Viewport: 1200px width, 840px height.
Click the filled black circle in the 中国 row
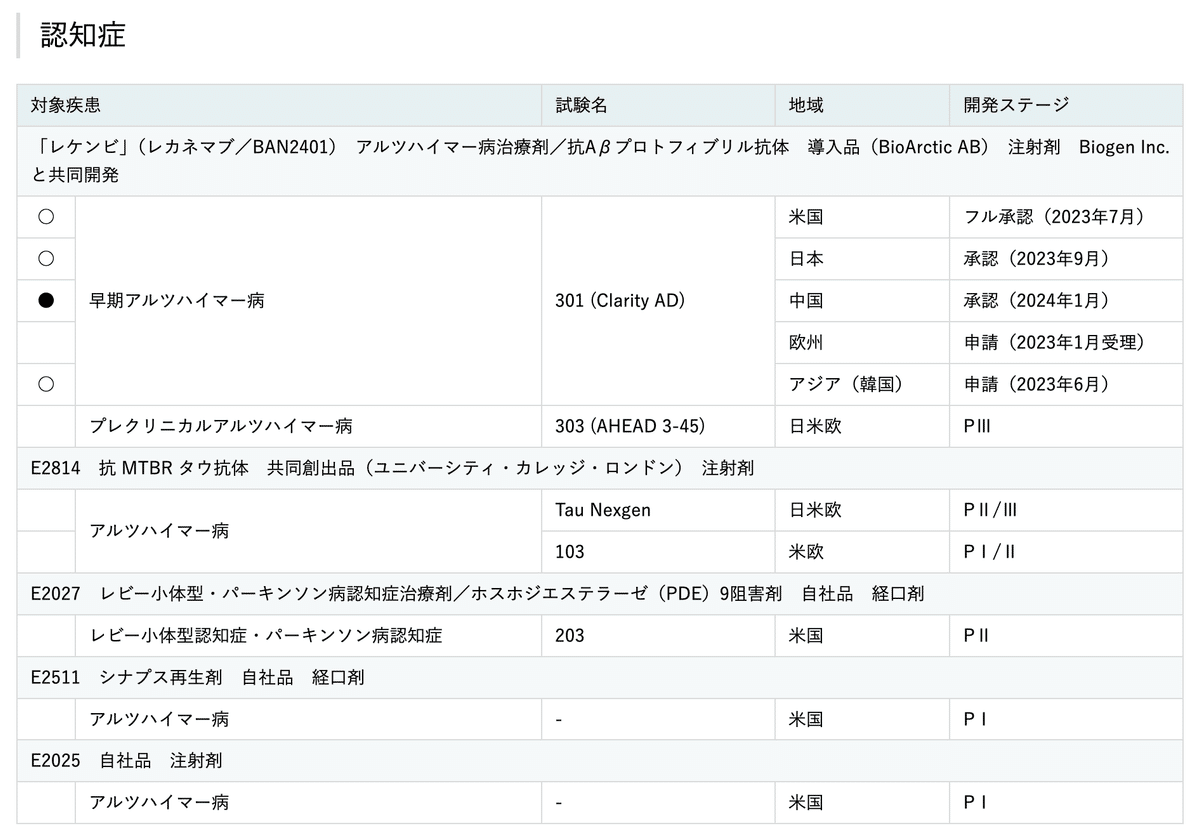[46, 301]
